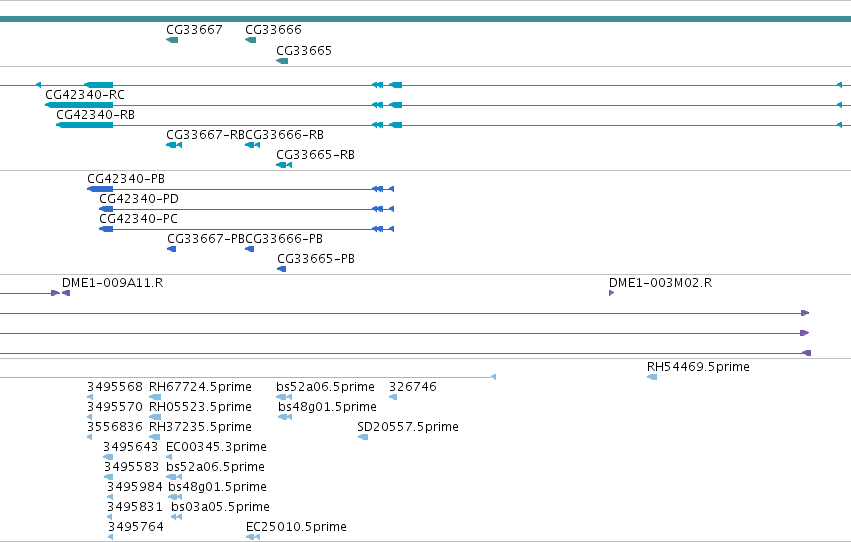Click the CG42340-PD protein label

click(138, 199)
